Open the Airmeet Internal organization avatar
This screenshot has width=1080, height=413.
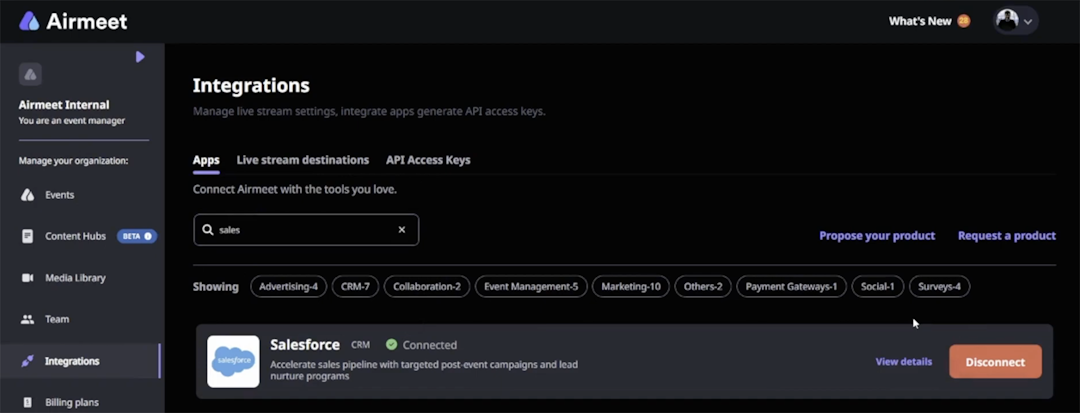pyautogui.click(x=30, y=74)
